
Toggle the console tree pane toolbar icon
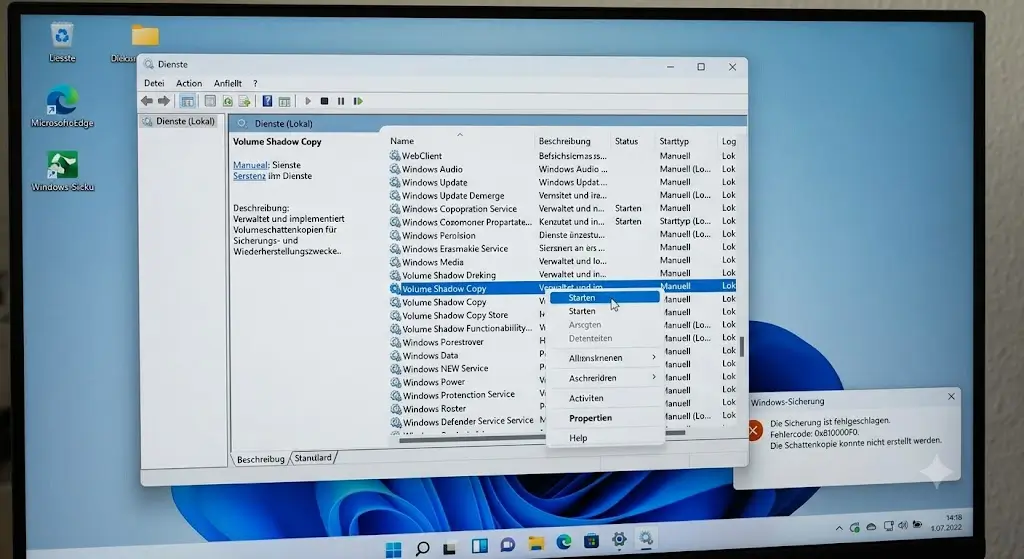click(x=187, y=101)
